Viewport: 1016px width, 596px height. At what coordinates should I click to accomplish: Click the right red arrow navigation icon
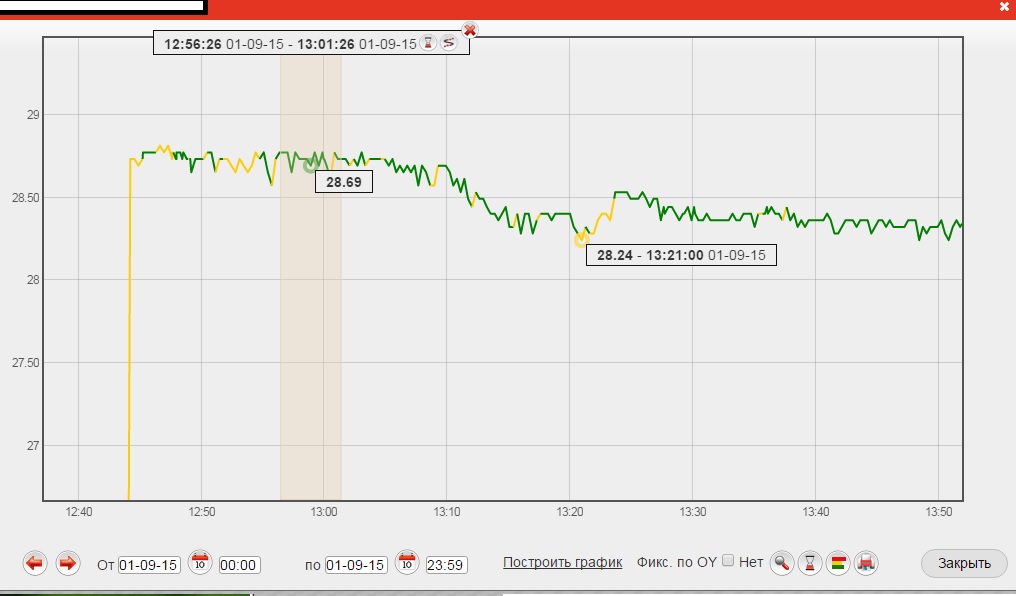coord(67,563)
